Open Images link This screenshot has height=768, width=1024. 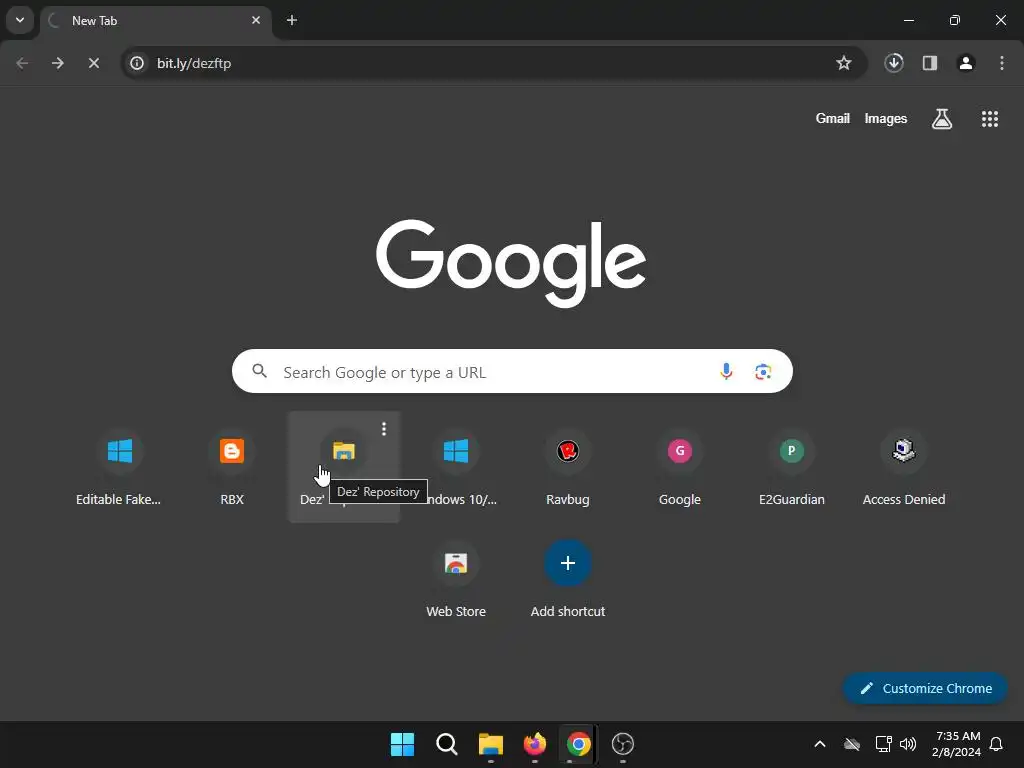pyautogui.click(x=886, y=118)
